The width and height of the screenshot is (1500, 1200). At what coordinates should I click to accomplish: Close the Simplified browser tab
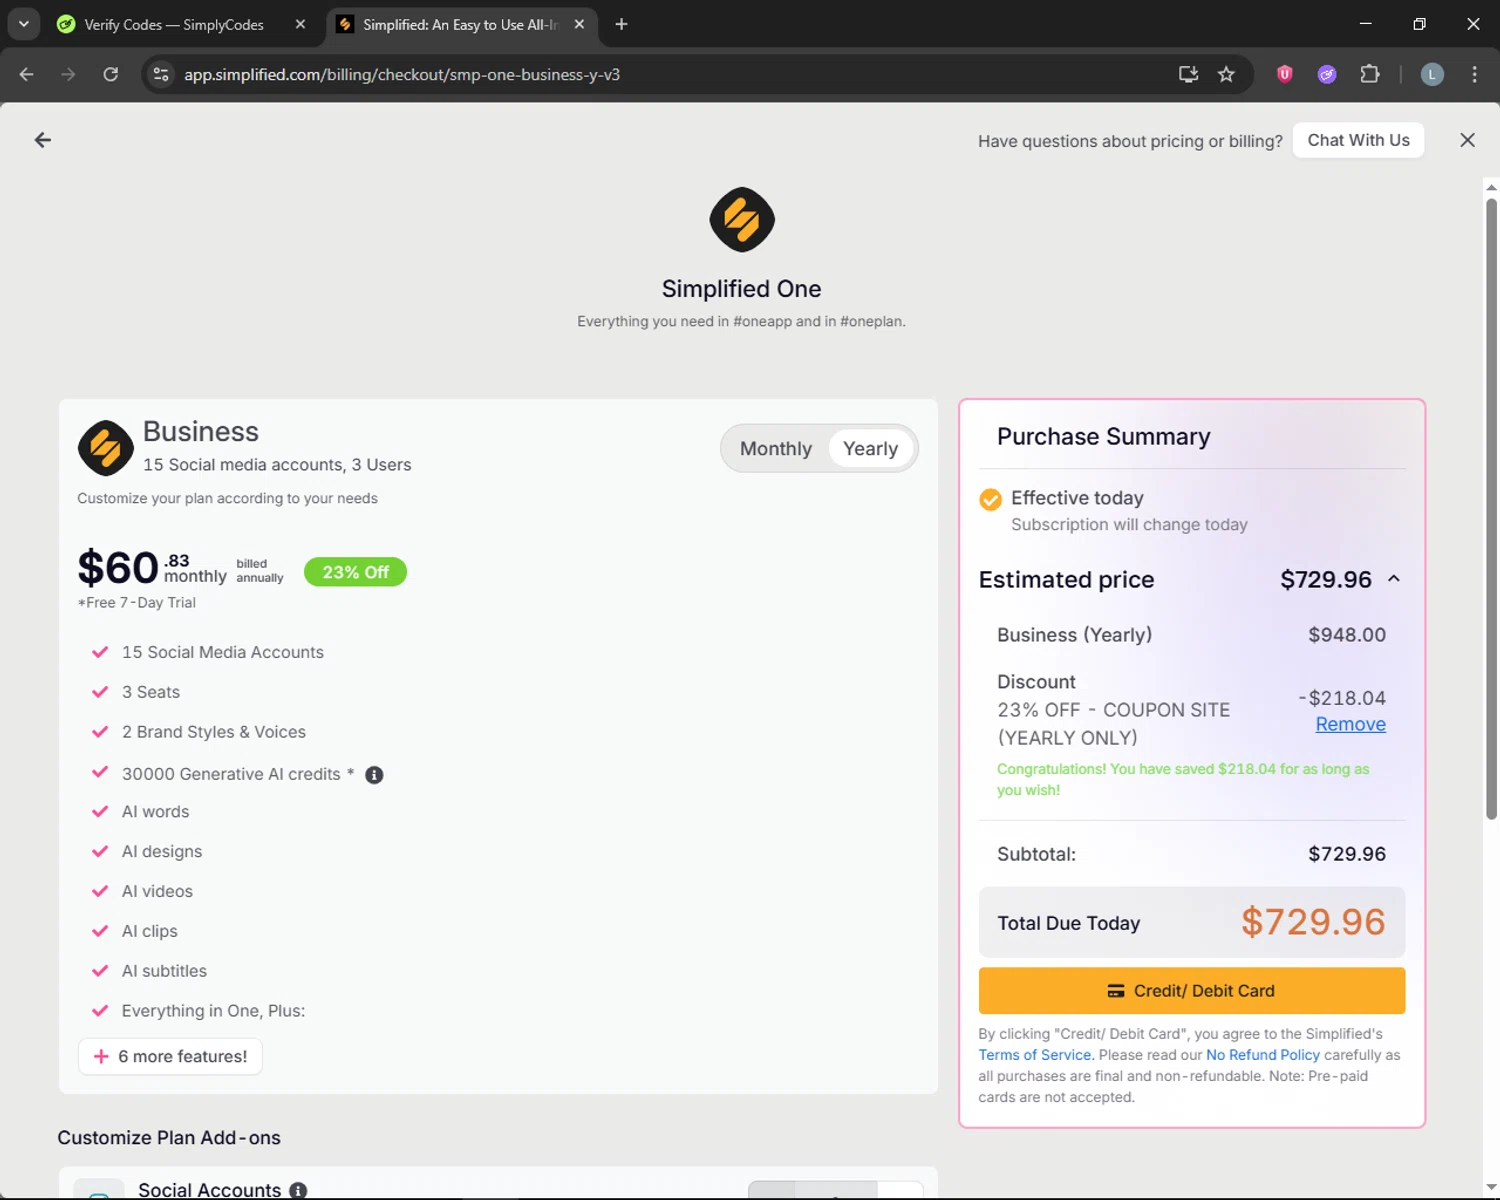pyautogui.click(x=579, y=25)
